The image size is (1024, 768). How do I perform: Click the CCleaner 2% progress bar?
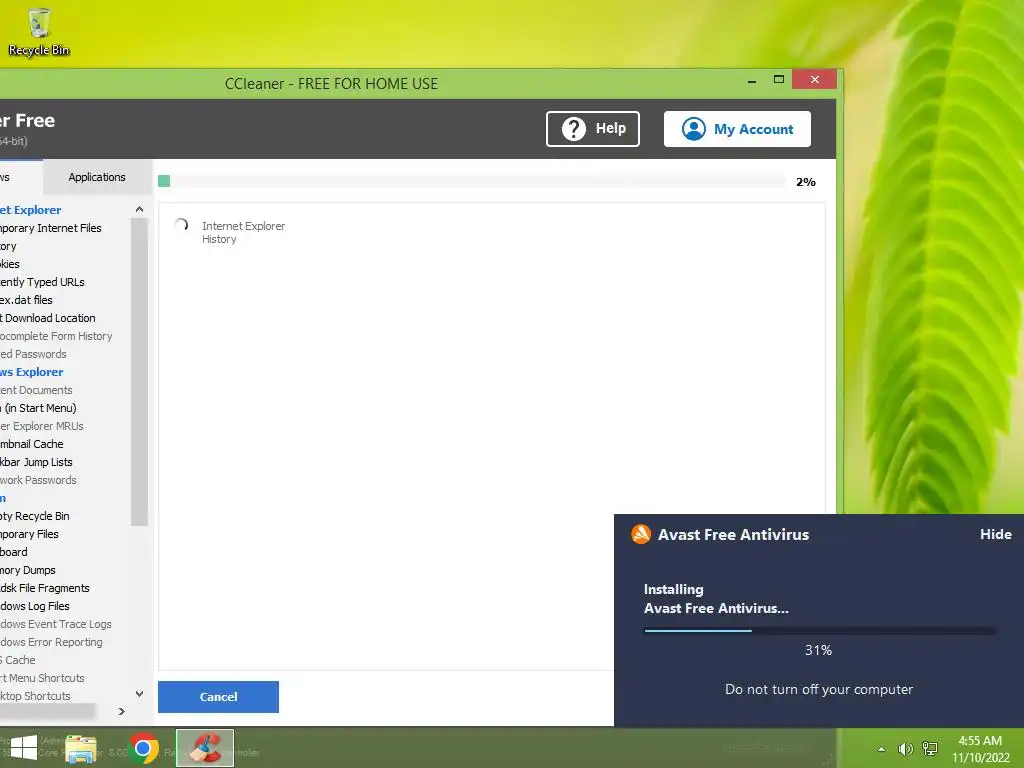tap(472, 181)
